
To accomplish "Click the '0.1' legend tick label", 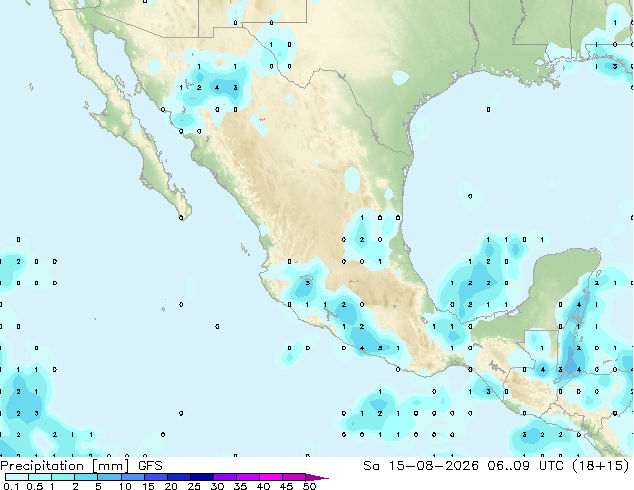I will [x=11, y=486].
